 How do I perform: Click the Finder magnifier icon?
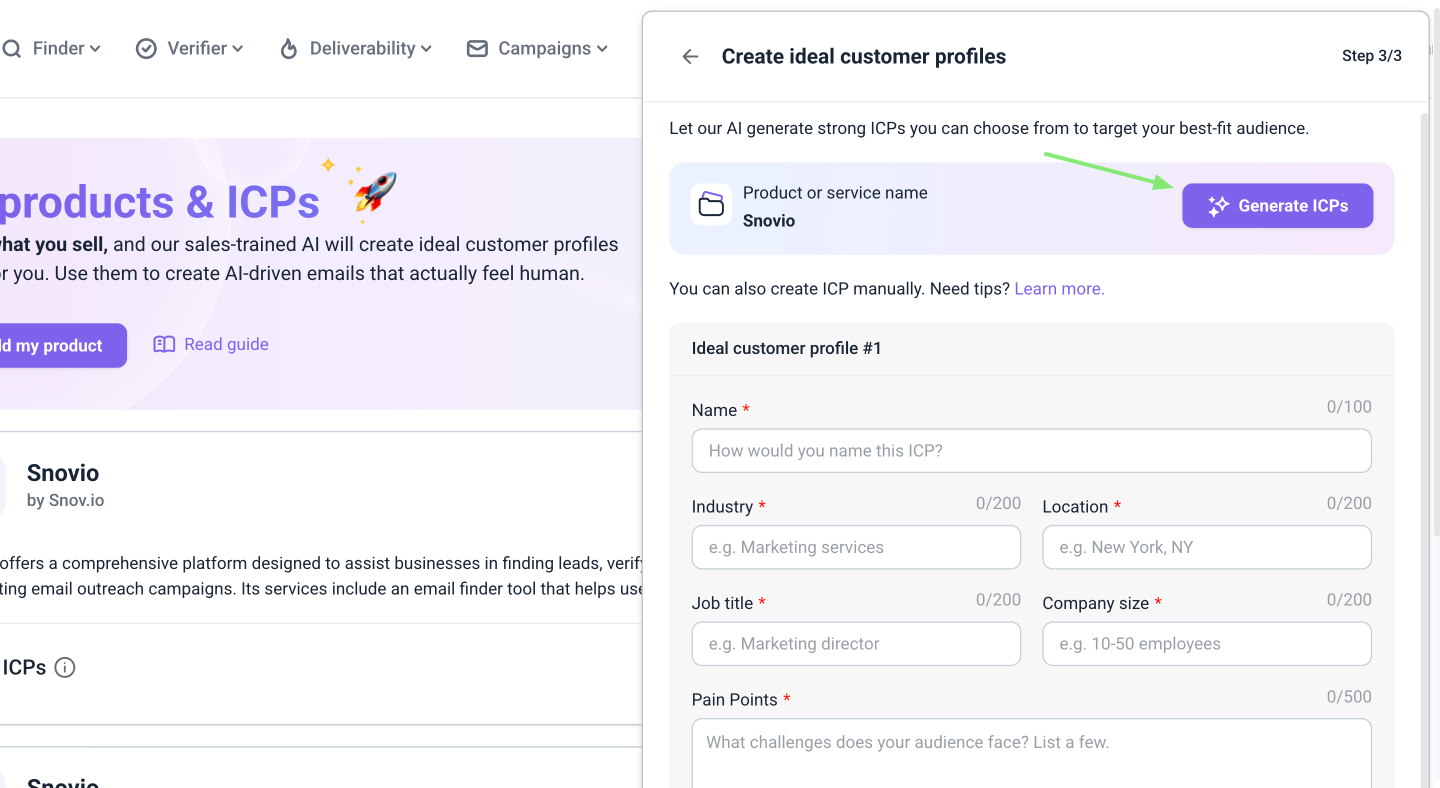coord(12,48)
